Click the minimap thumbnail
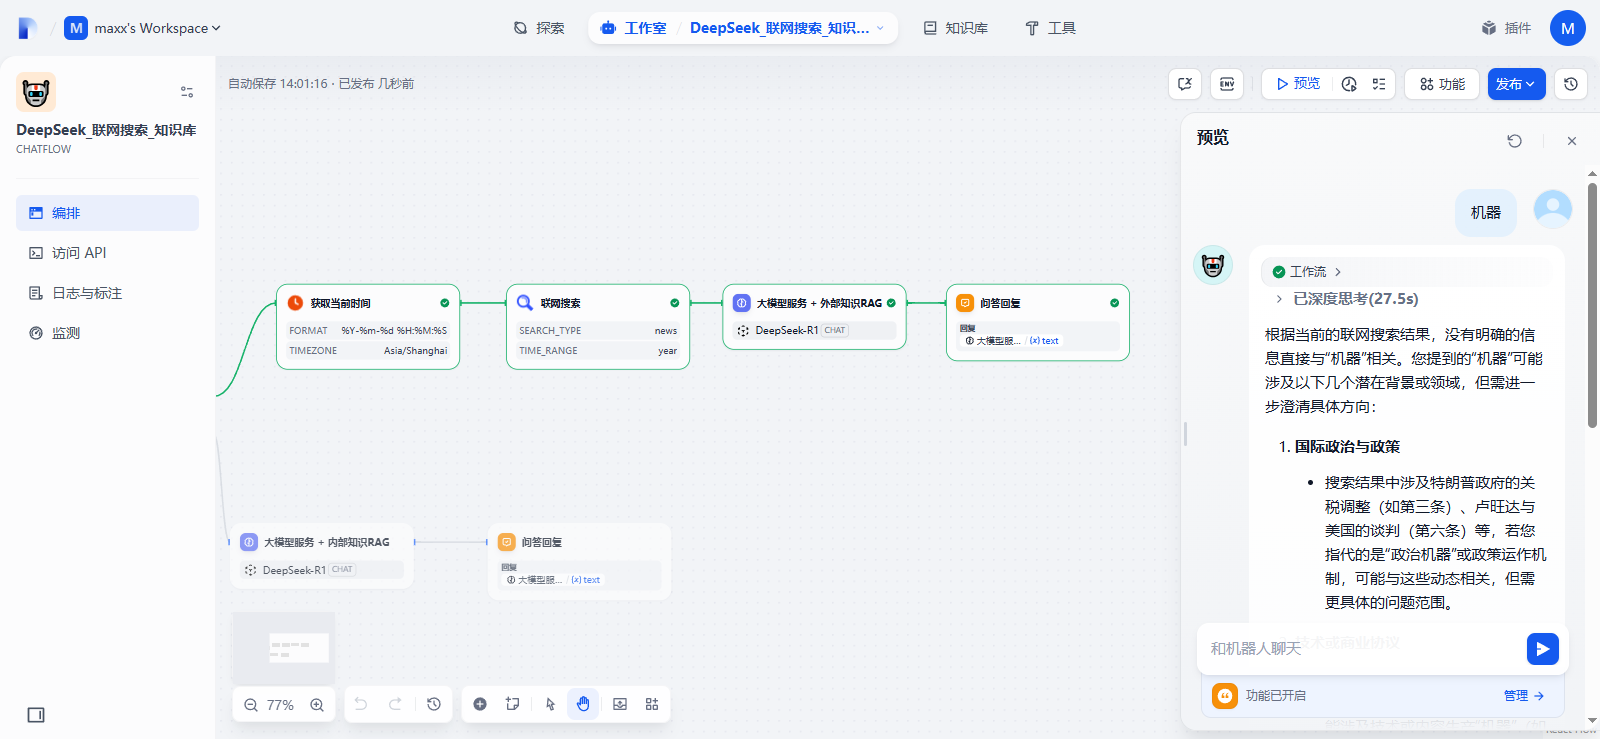The image size is (1600, 739). [x=284, y=648]
